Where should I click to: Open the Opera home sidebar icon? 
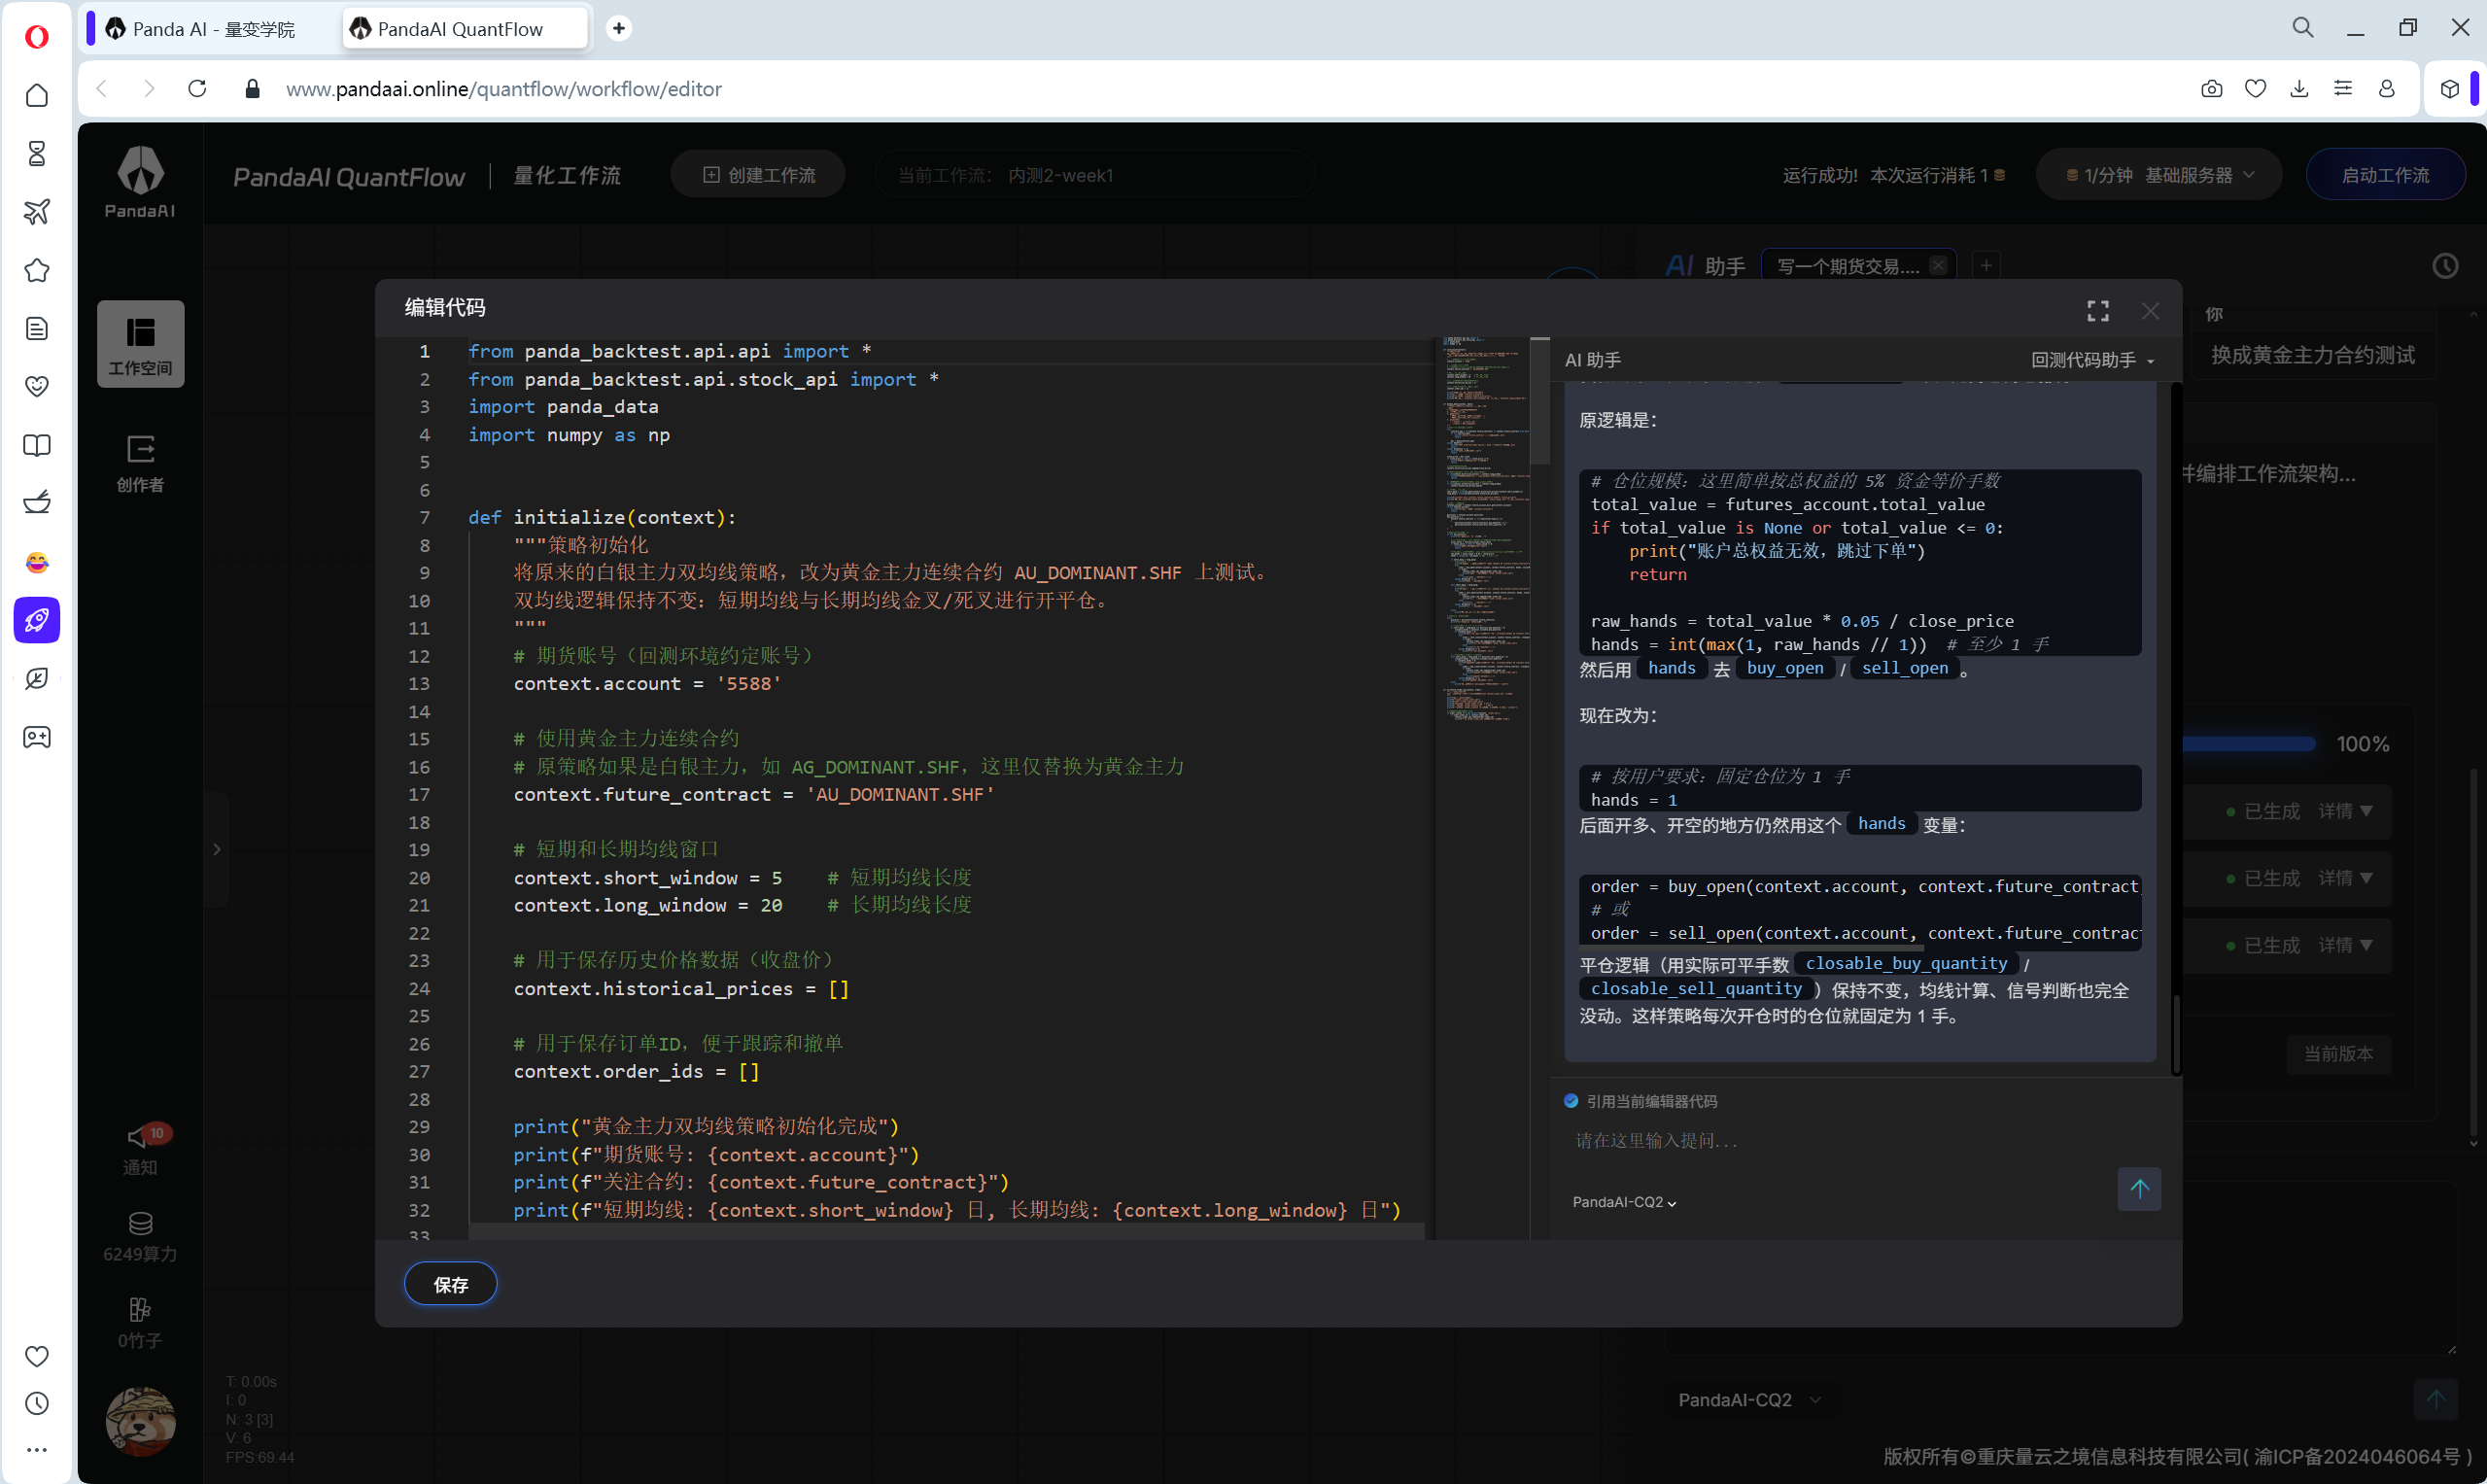coord(37,95)
